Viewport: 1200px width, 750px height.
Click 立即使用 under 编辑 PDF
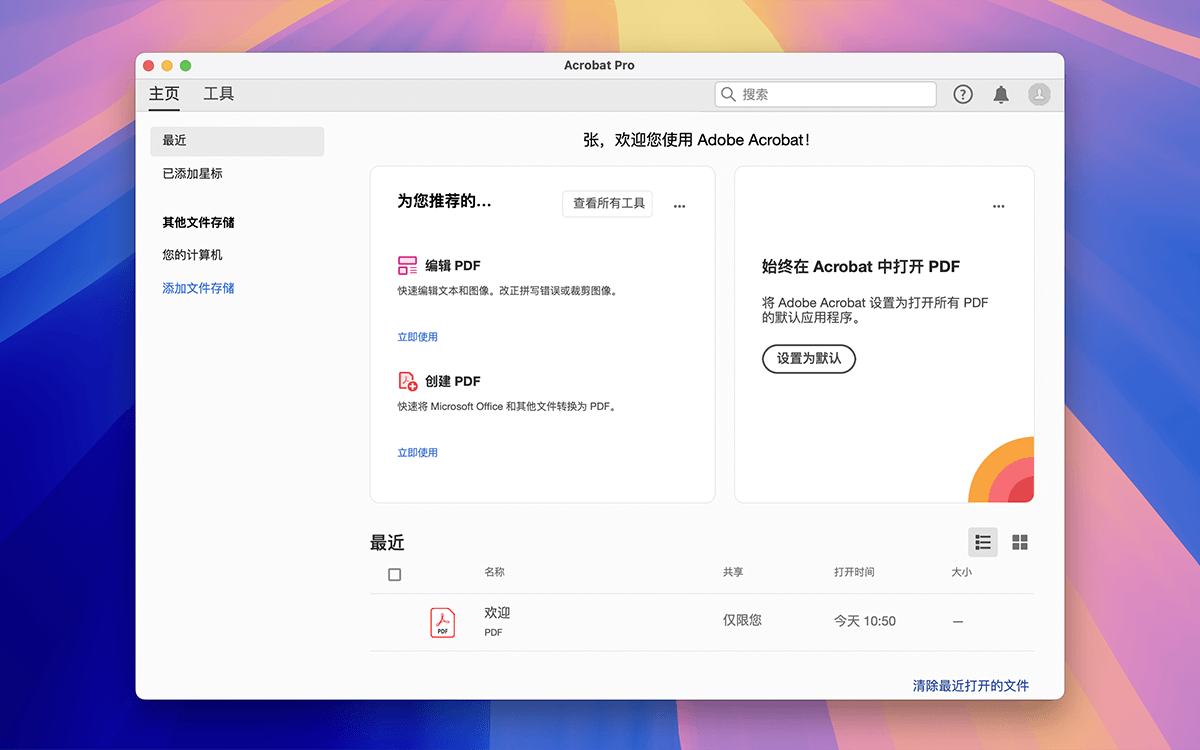coord(418,337)
